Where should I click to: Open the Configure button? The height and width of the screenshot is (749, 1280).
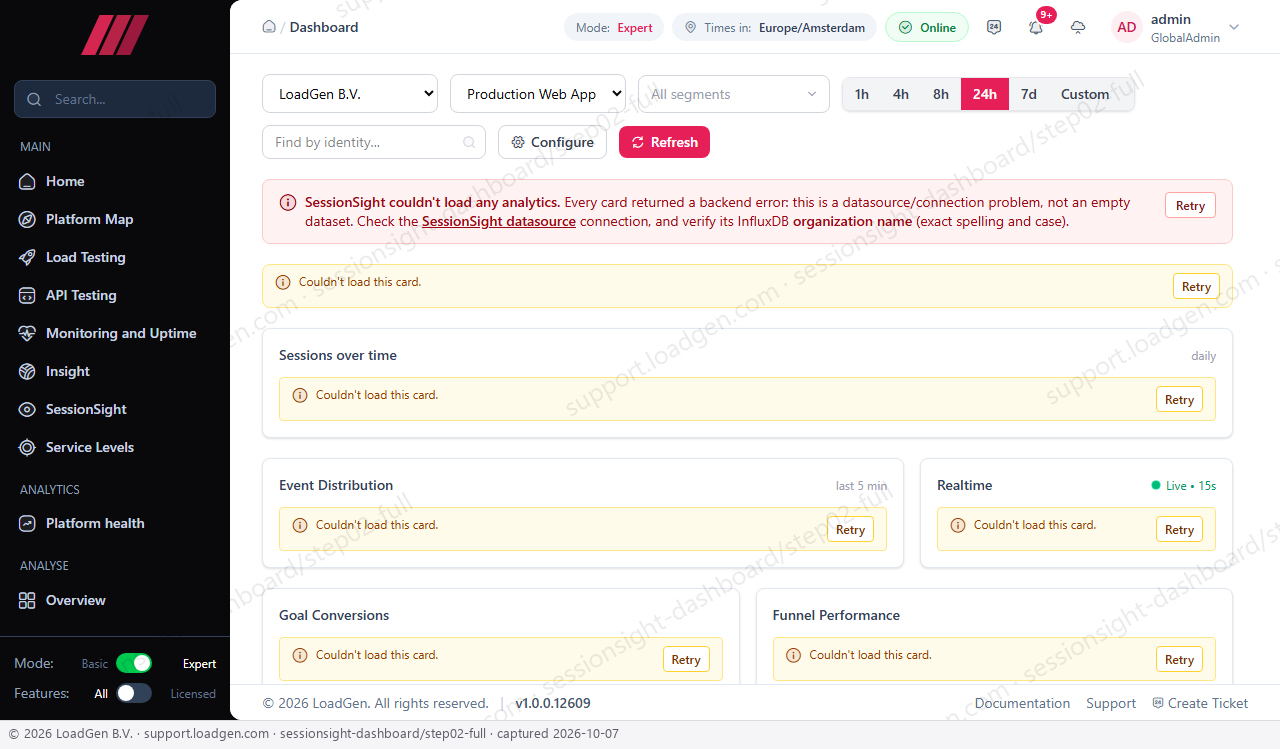point(552,142)
